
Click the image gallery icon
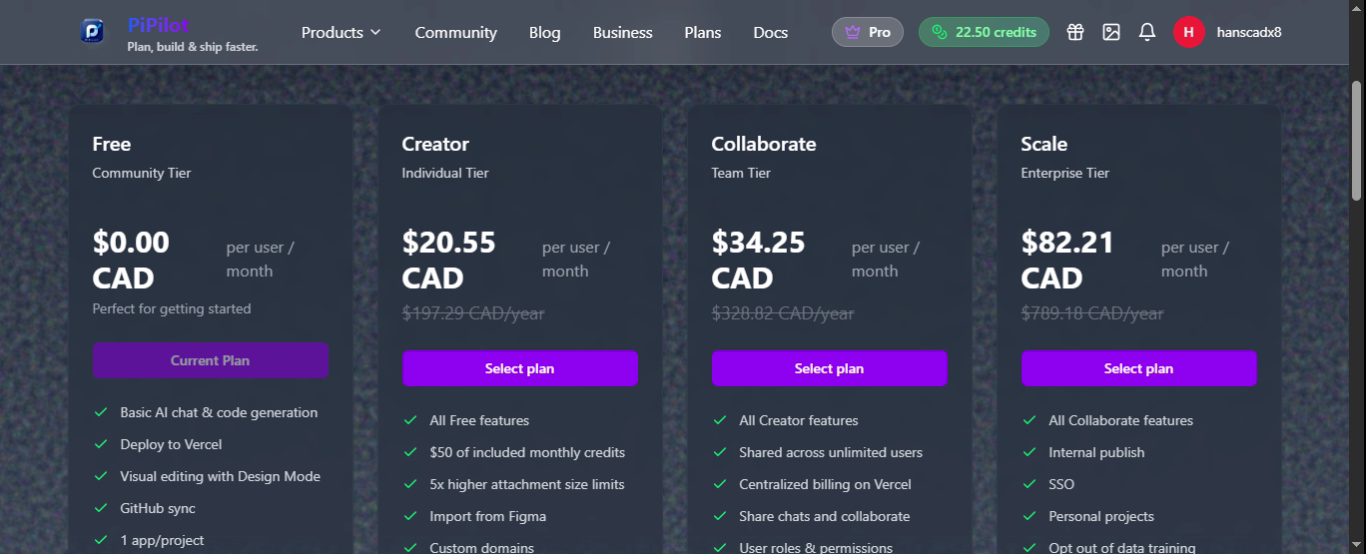(x=1111, y=32)
